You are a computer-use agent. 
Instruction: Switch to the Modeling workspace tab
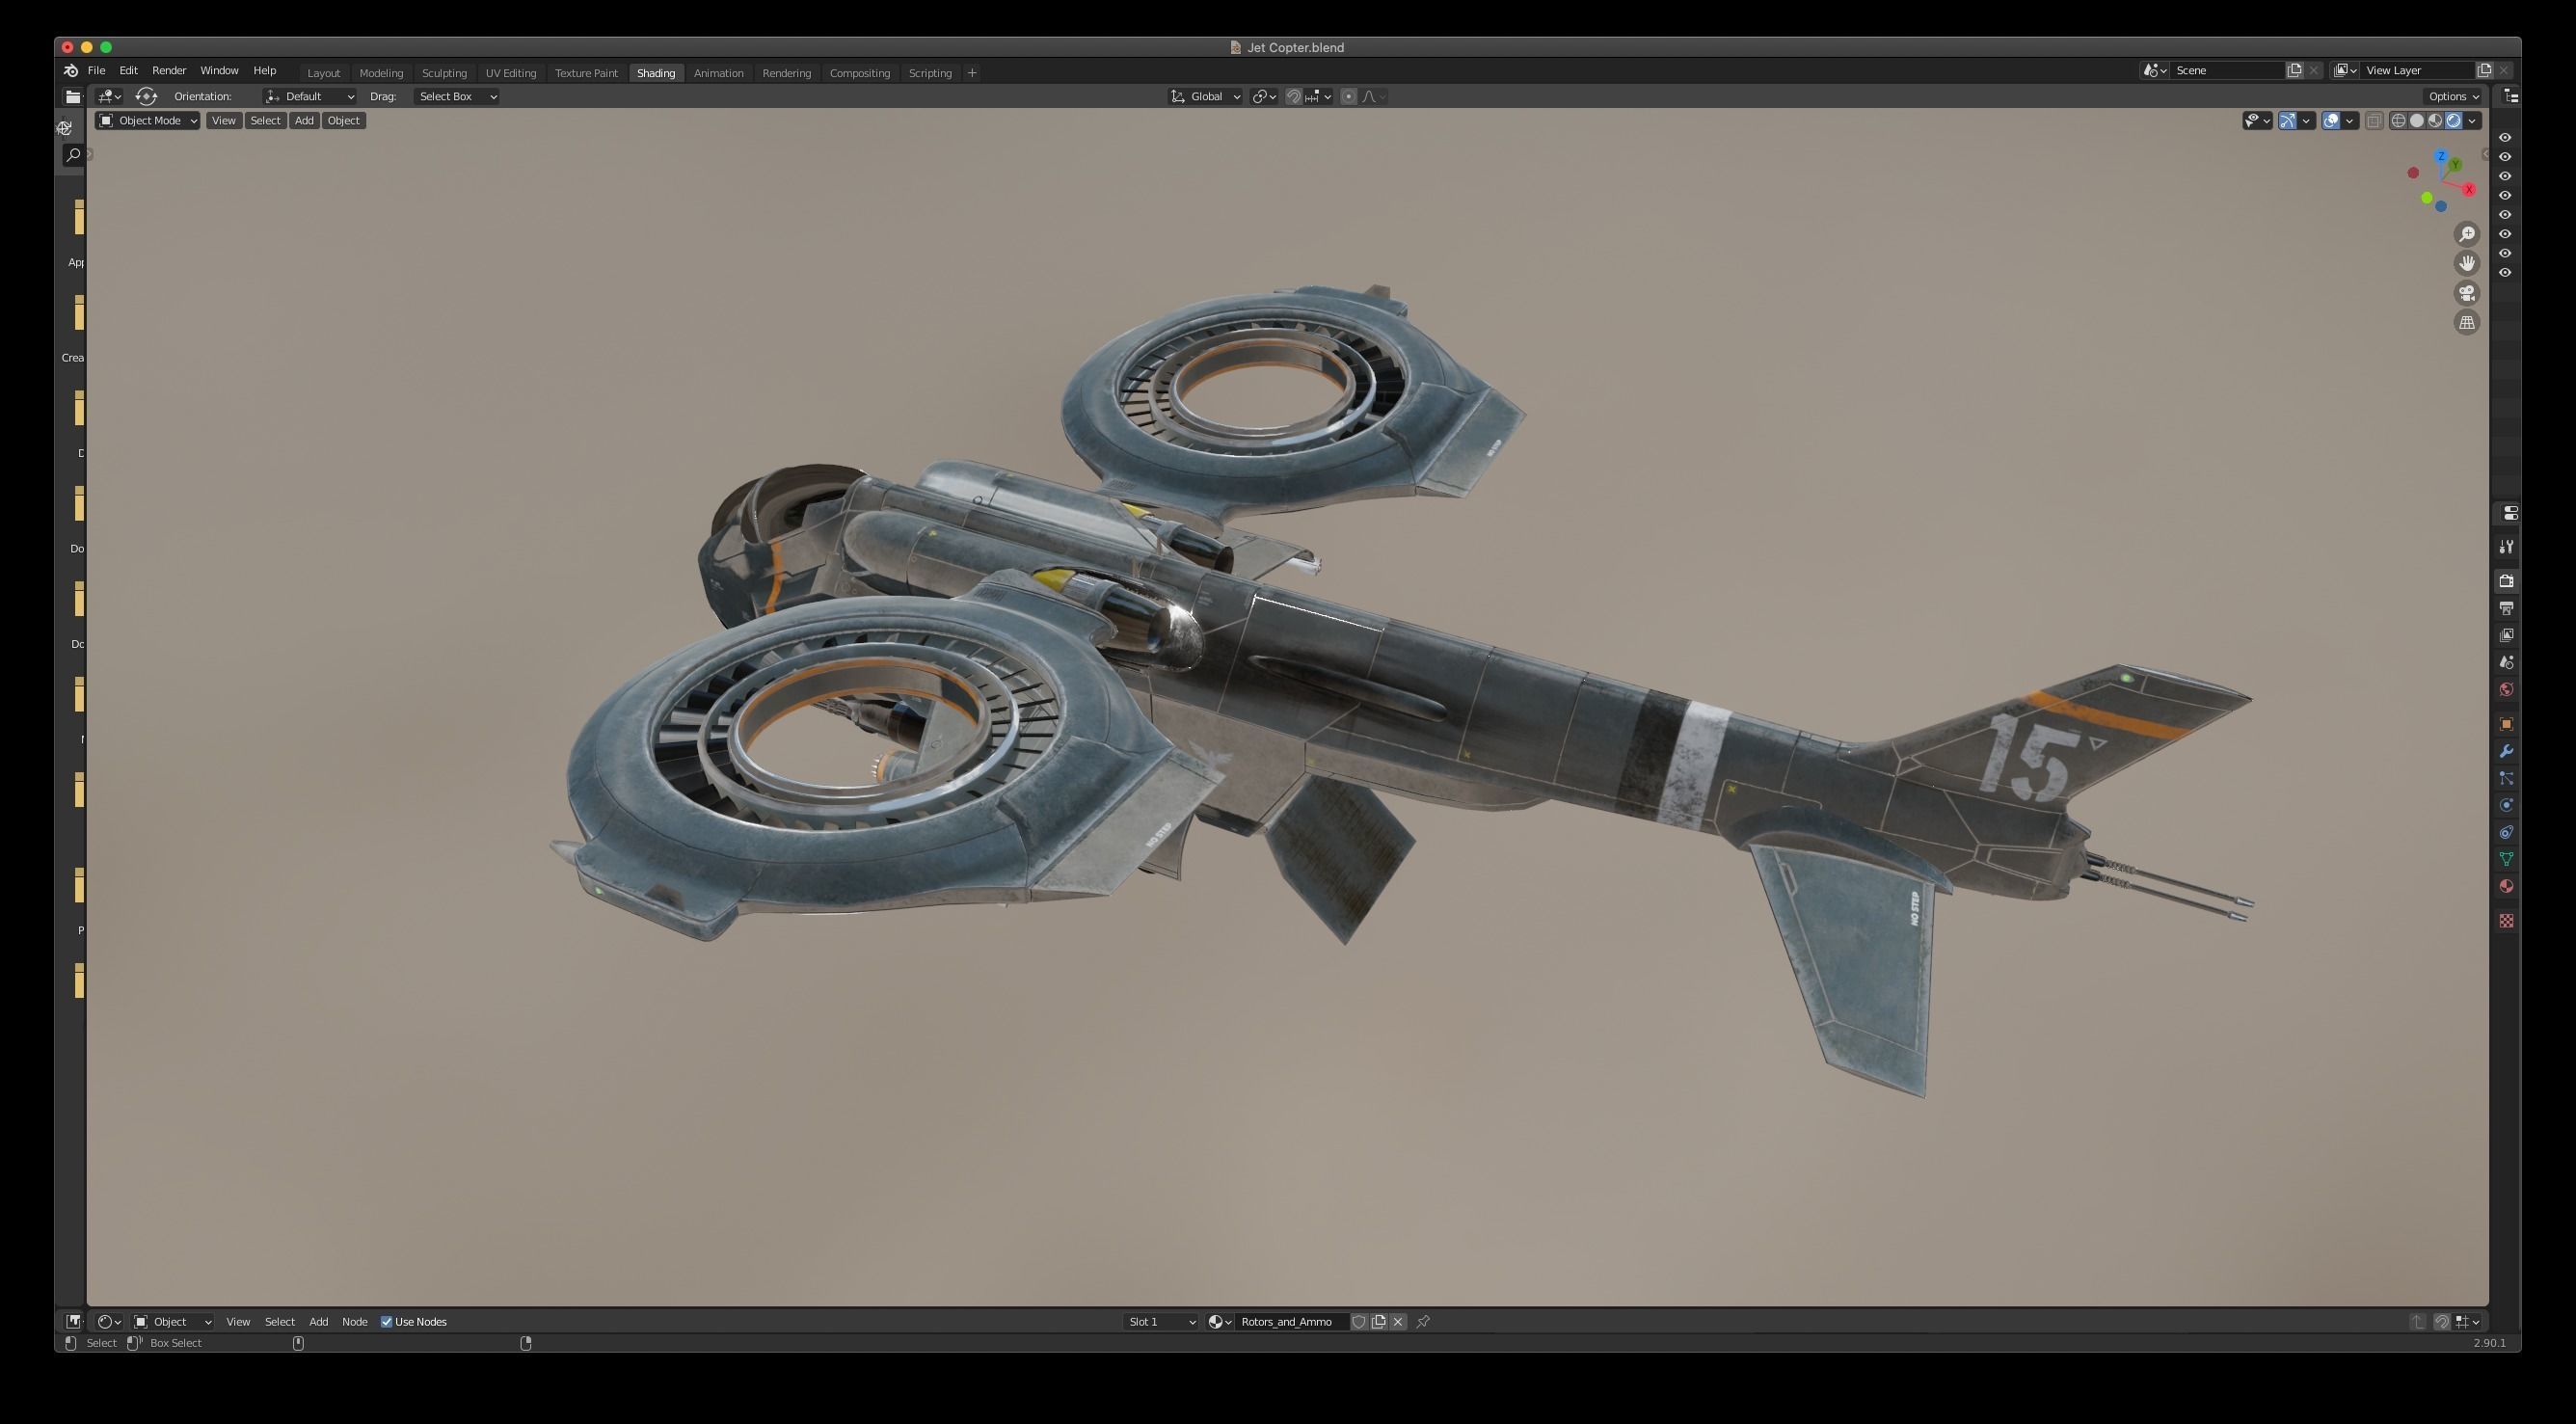pos(381,73)
